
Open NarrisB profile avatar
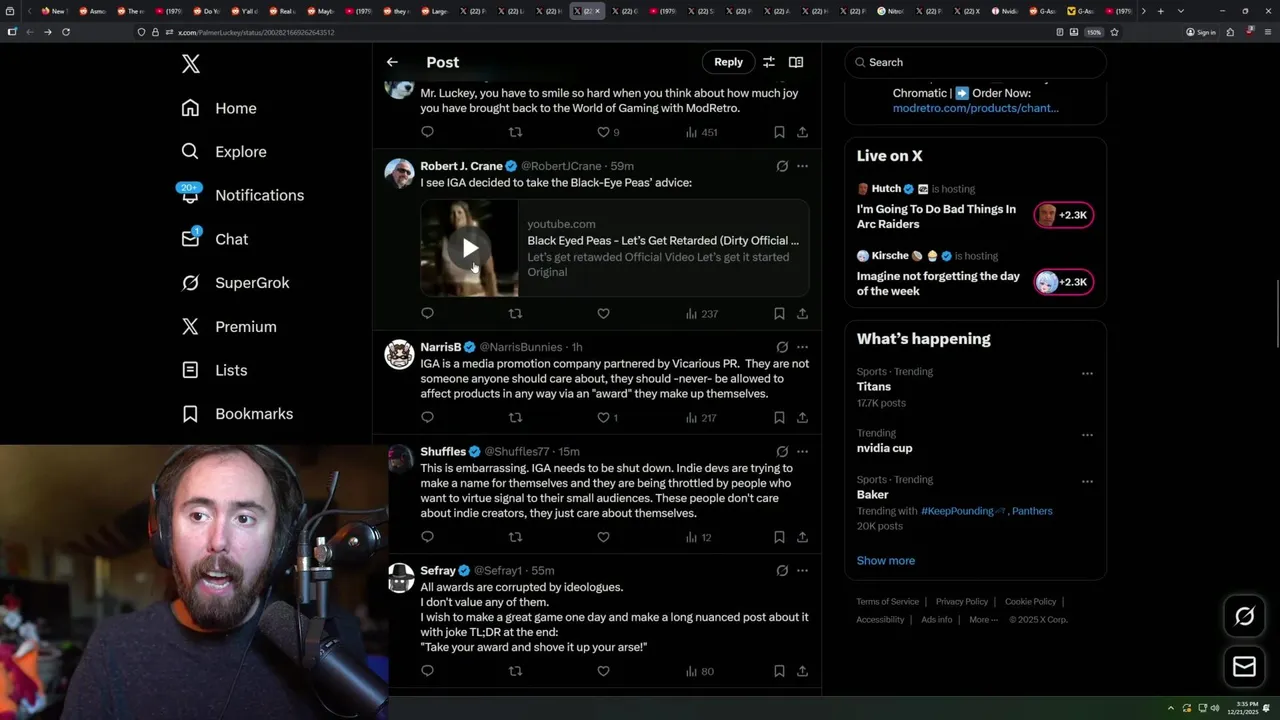(399, 354)
